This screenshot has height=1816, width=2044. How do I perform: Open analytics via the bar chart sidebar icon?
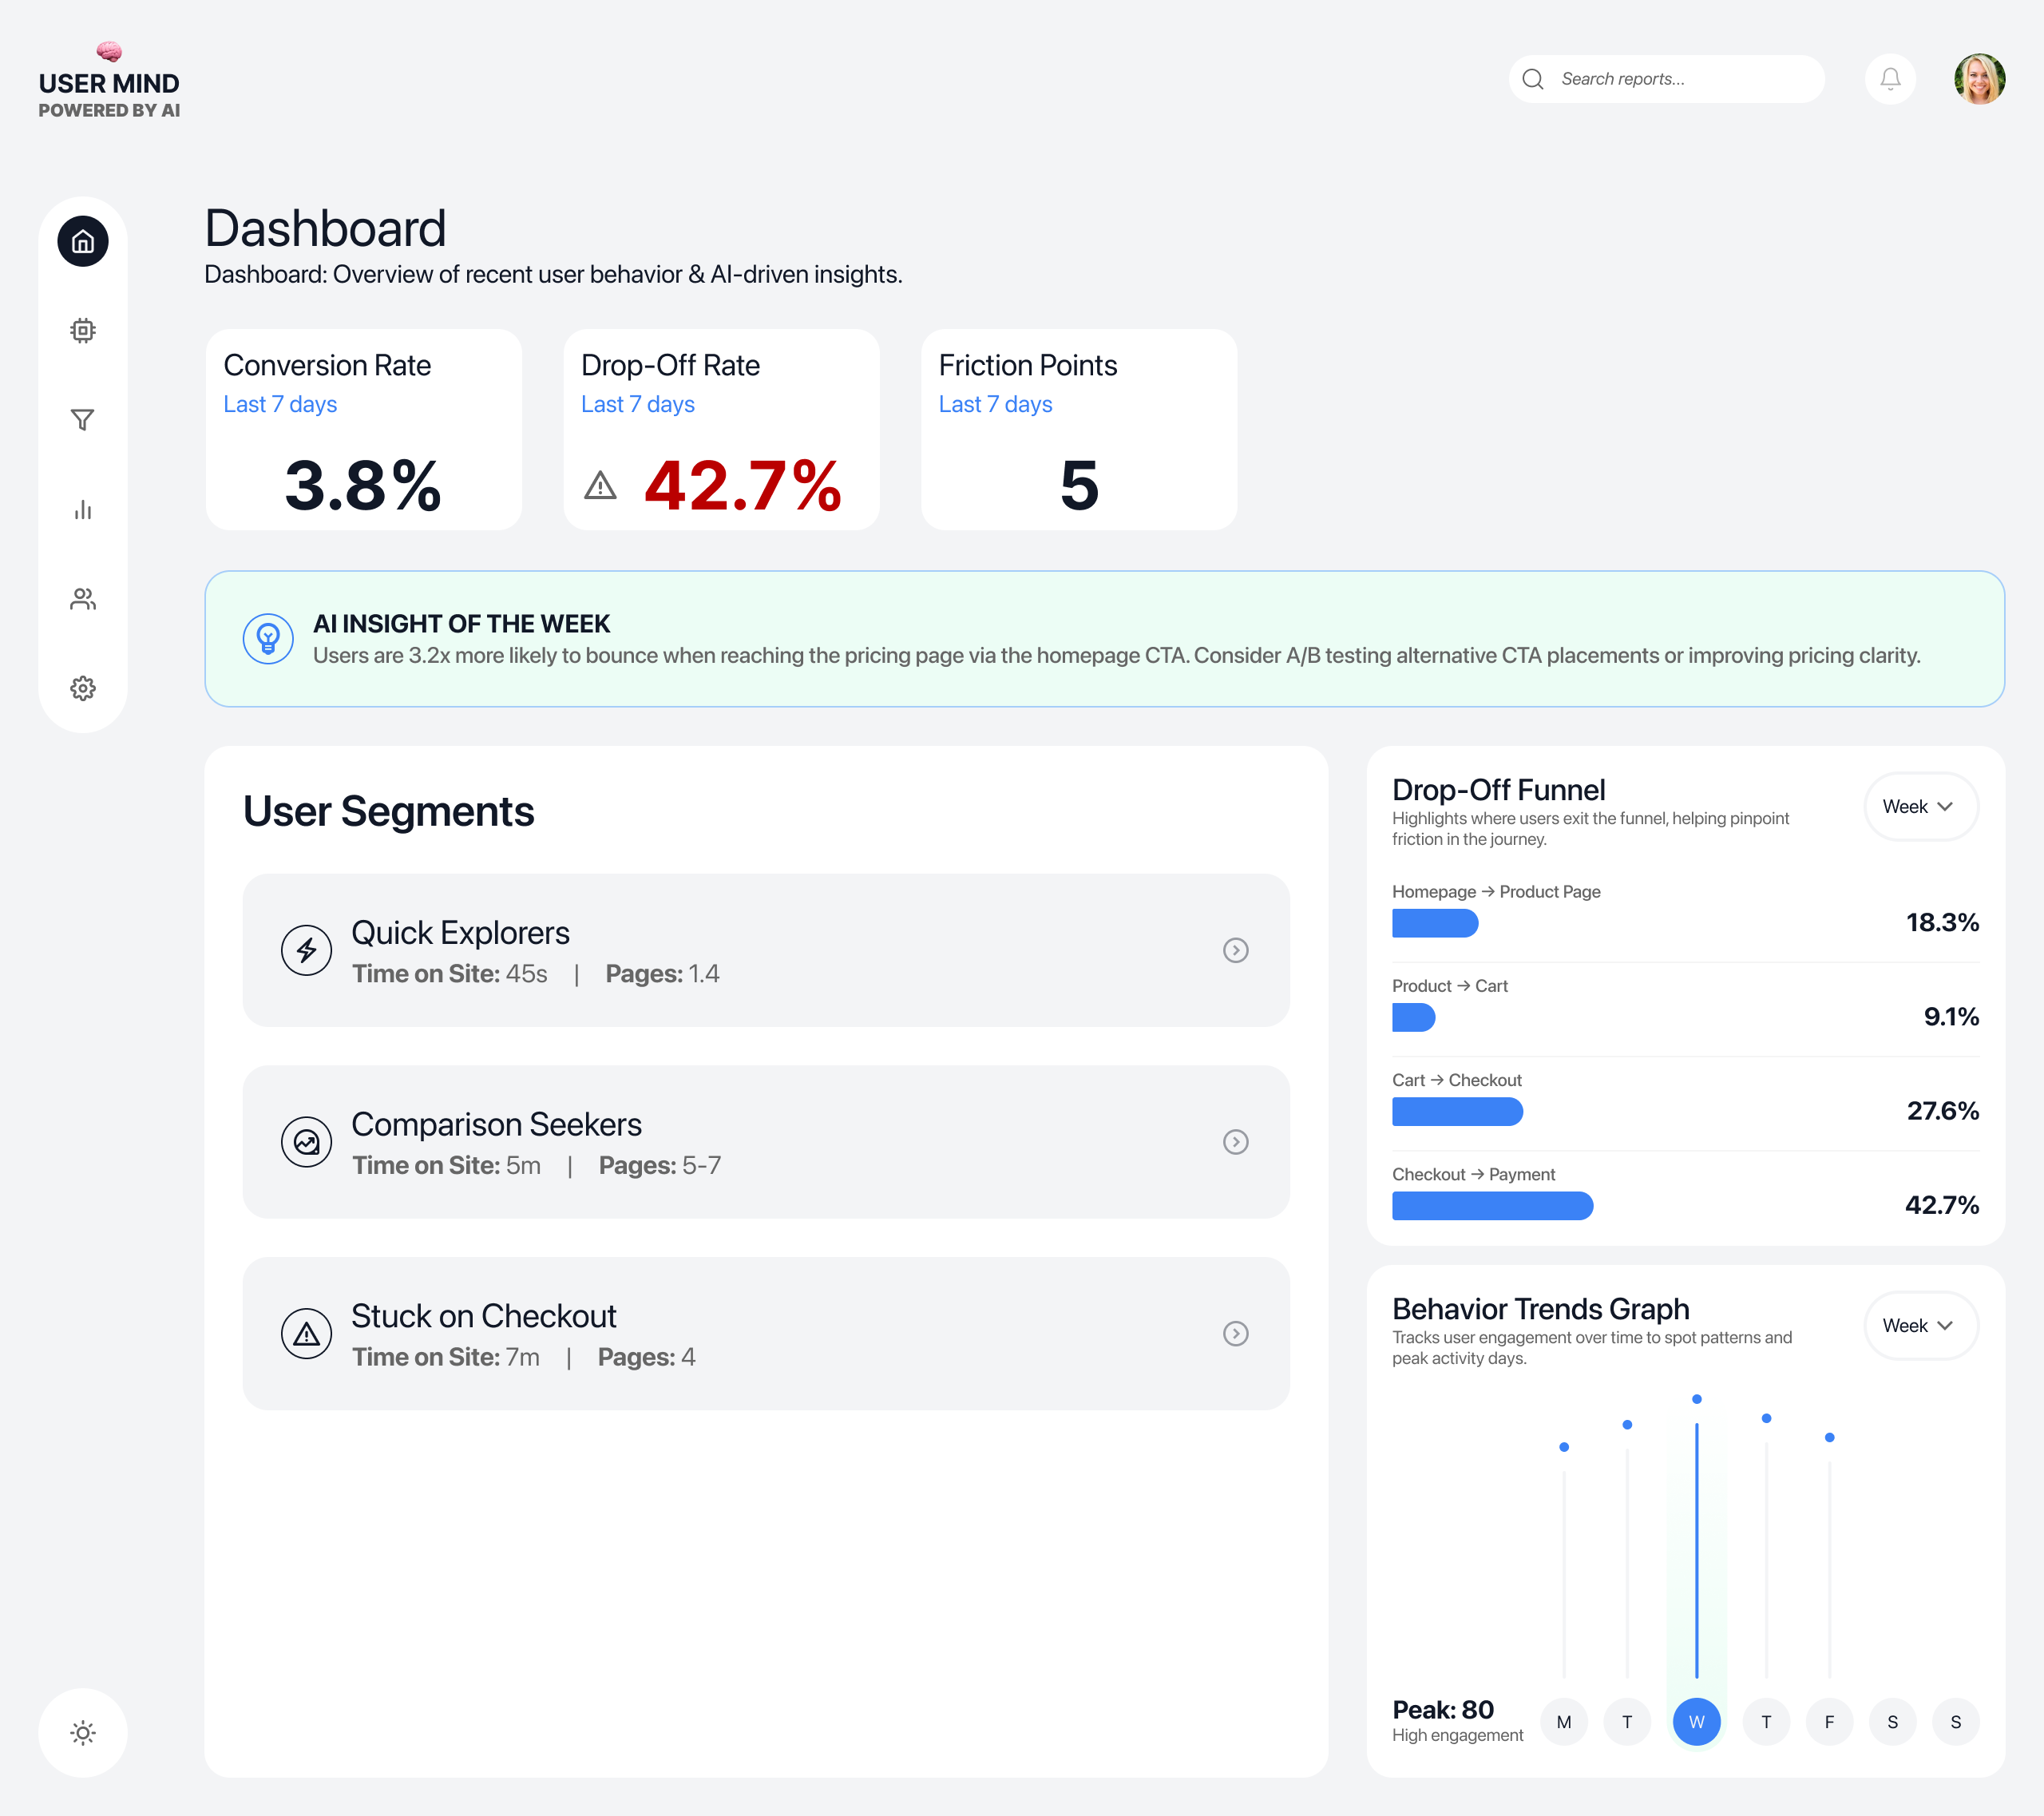click(83, 510)
